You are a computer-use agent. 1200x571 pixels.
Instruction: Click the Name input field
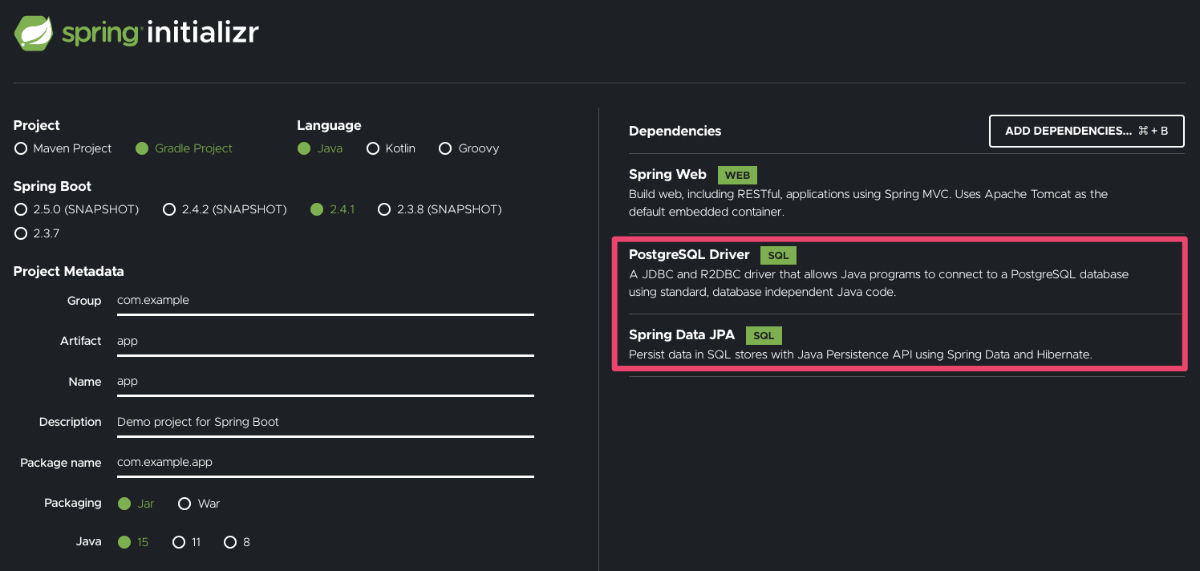click(x=324, y=381)
